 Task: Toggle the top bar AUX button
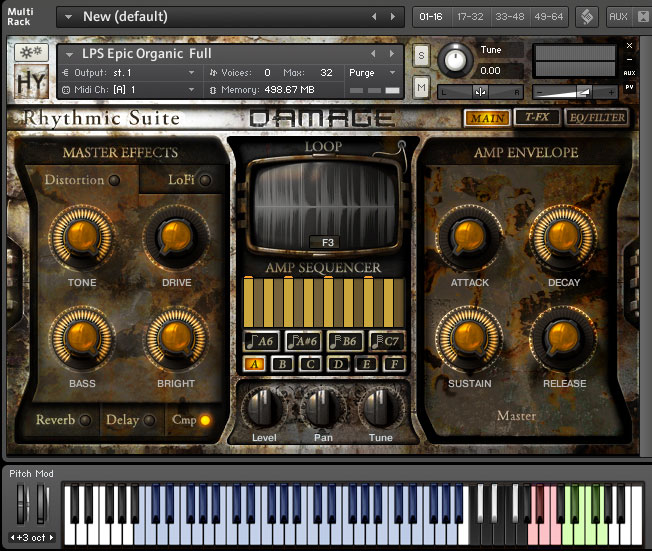point(618,17)
